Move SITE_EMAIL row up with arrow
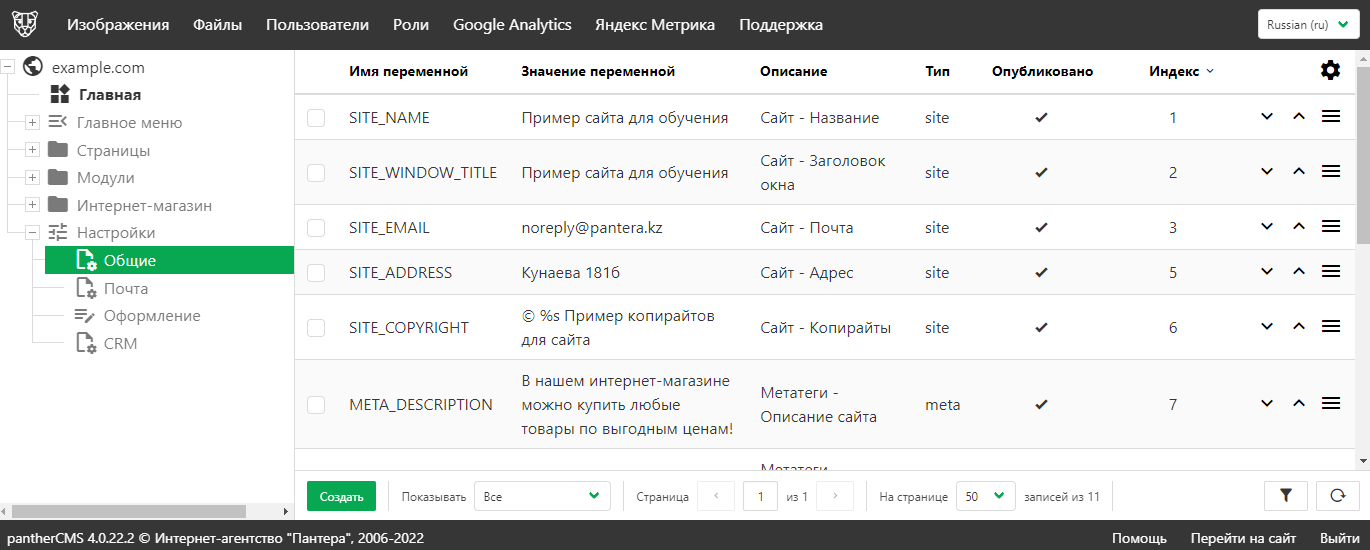This screenshot has height=550, width=1370. pyautogui.click(x=1299, y=227)
